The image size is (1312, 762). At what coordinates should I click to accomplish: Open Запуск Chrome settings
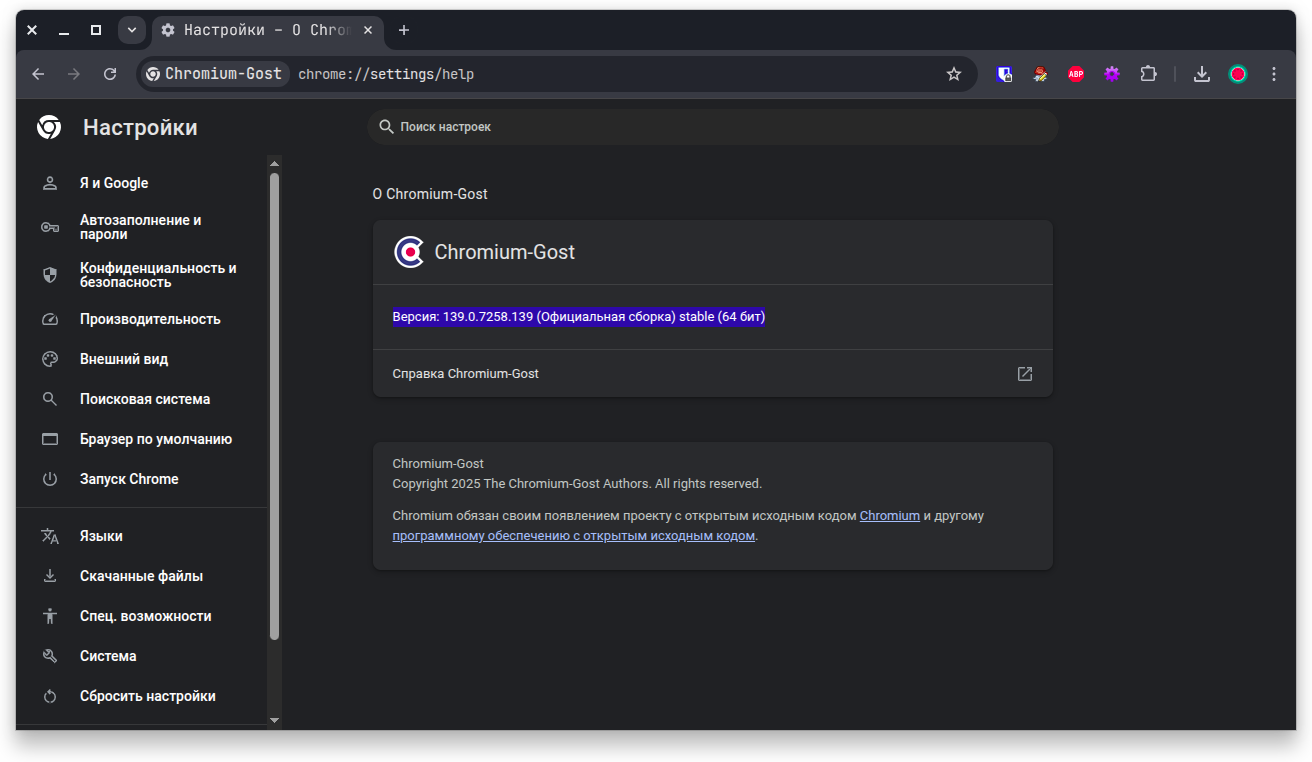pos(142,479)
